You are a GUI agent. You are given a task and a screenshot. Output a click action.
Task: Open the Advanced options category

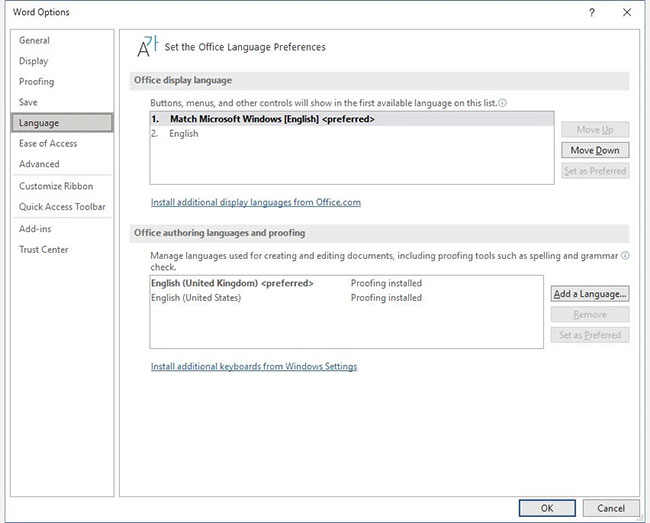pyautogui.click(x=62, y=164)
